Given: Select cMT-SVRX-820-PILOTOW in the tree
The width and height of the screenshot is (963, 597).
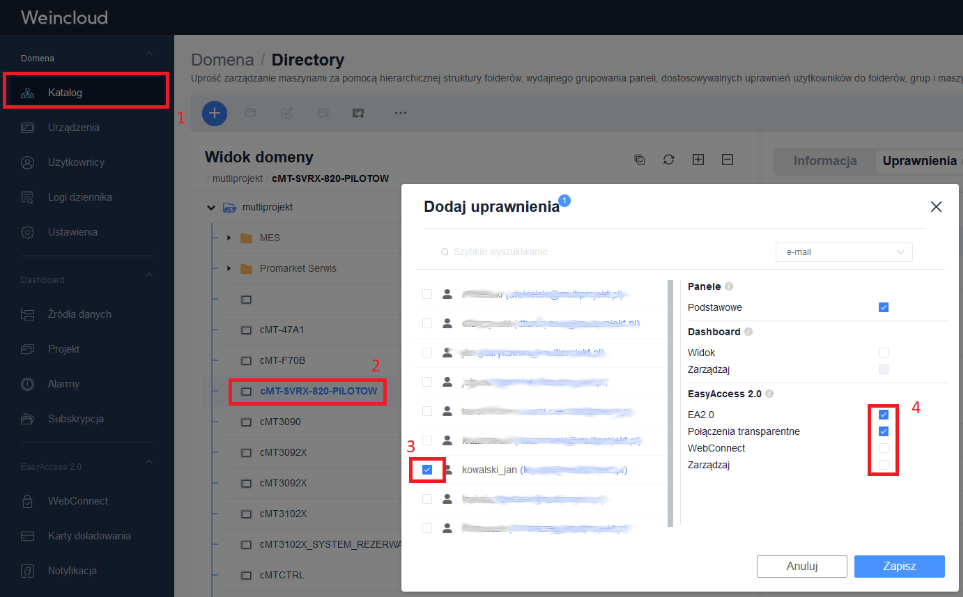Looking at the screenshot, I should (x=318, y=391).
